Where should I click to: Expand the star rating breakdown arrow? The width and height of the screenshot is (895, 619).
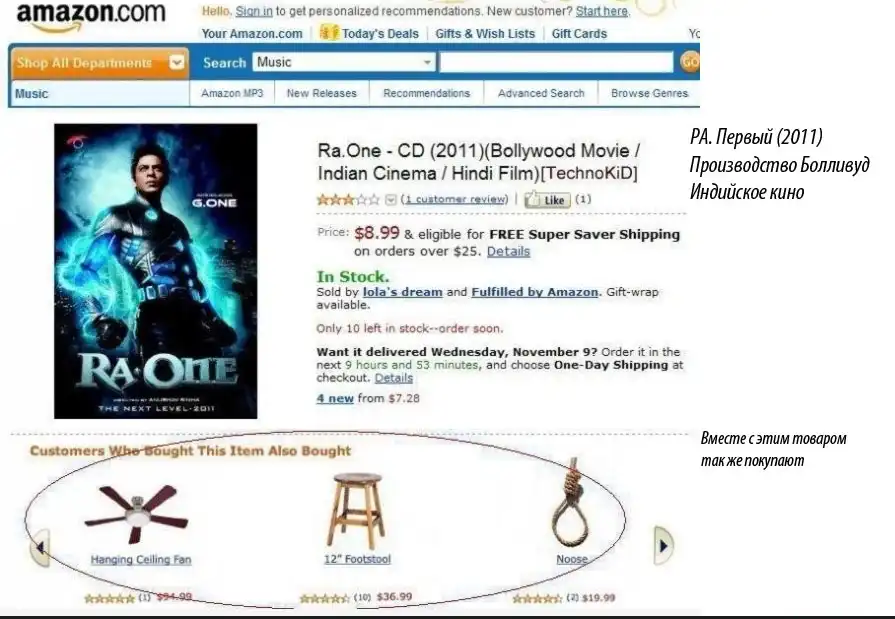(391, 199)
